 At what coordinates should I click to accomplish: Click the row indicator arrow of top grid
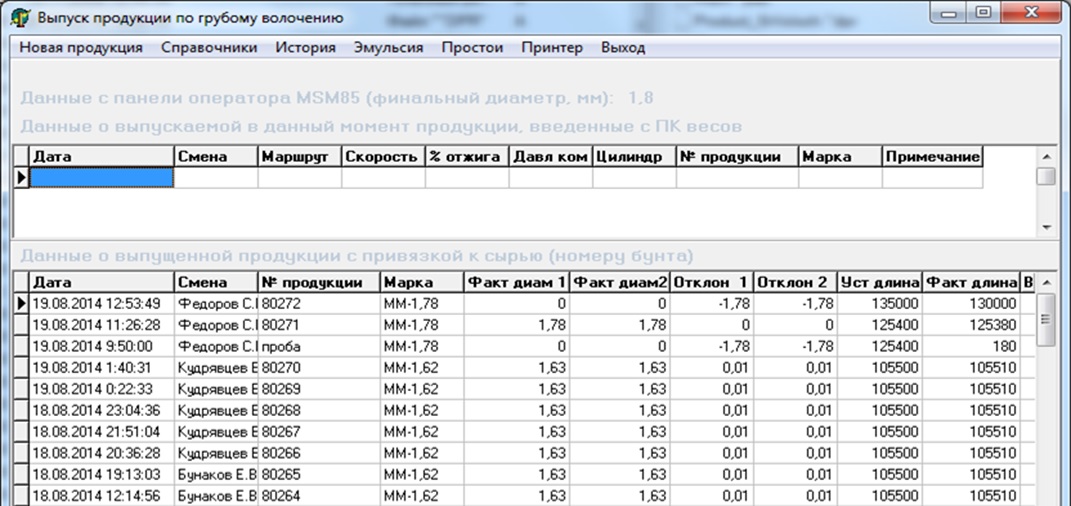click(x=22, y=178)
